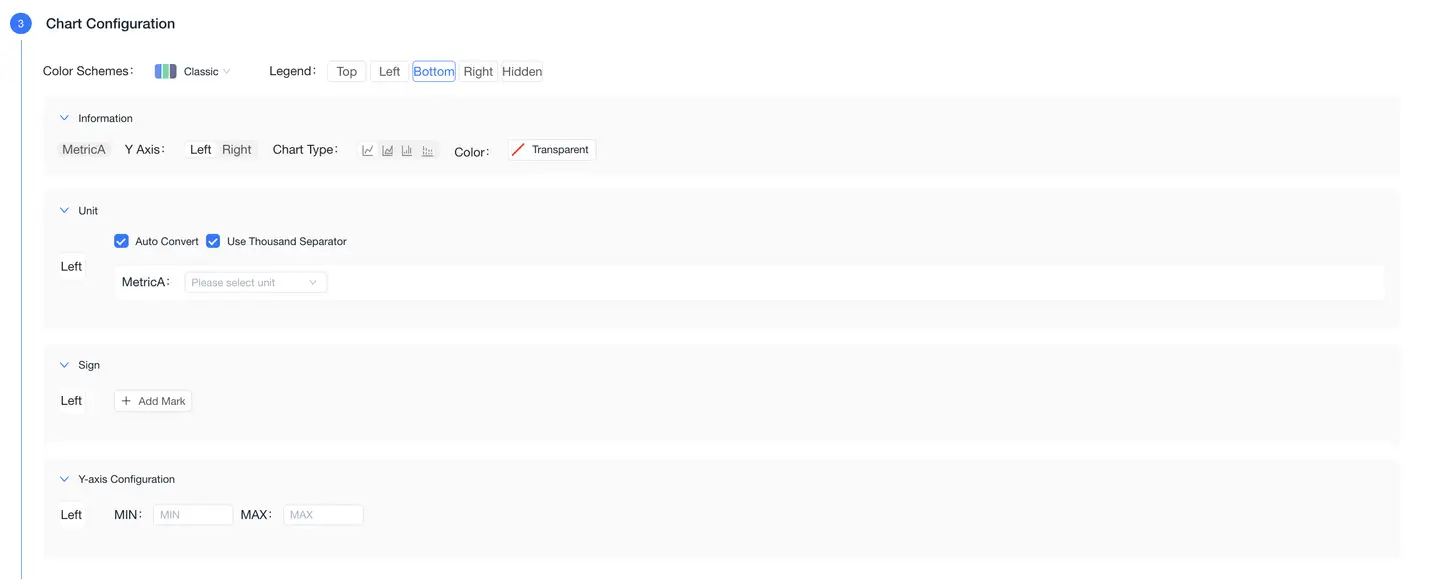The height and width of the screenshot is (587, 1440).
Task: Select the bar chart type icon
Action: [x=407, y=151]
